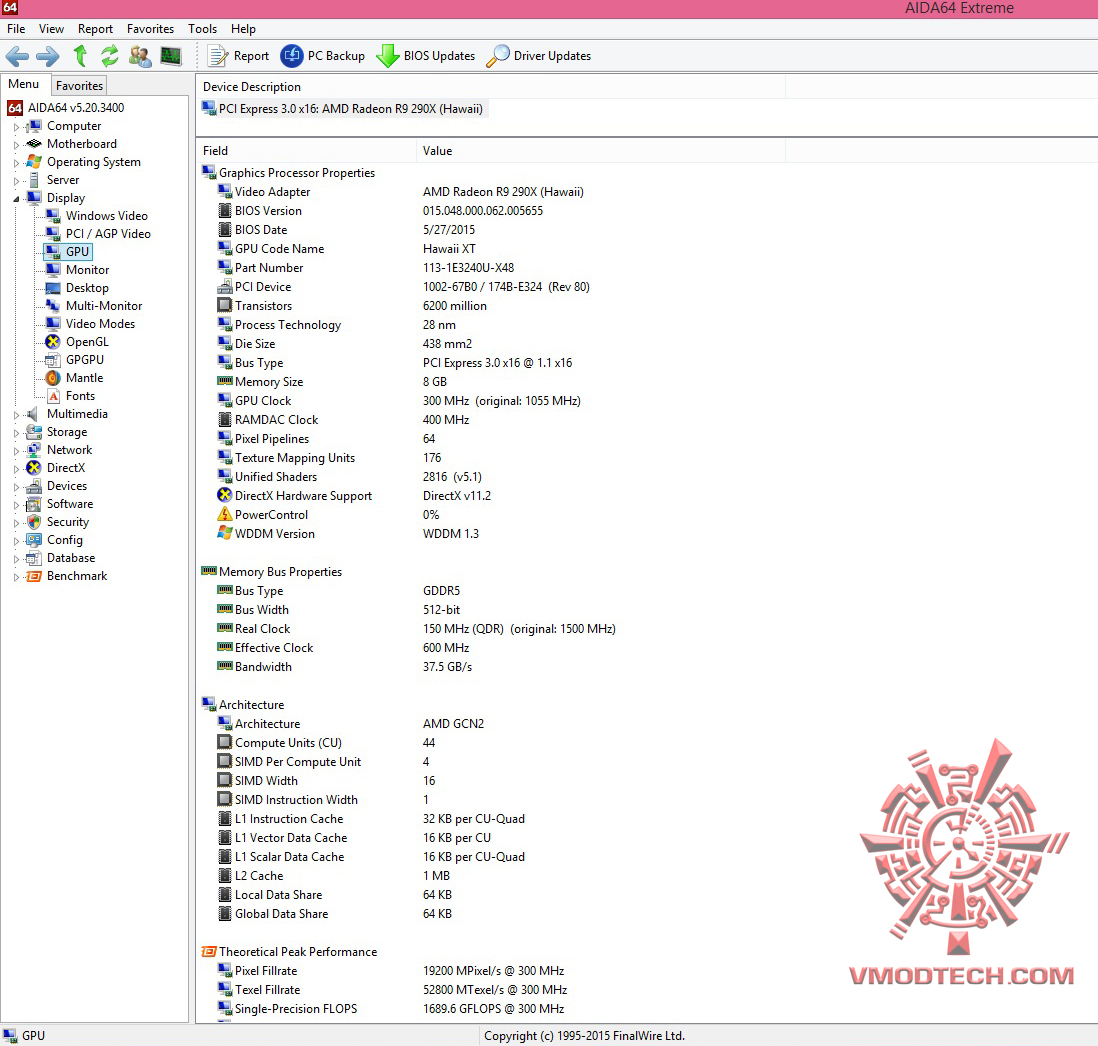Select the Compute Units (CU) row

coord(326,743)
